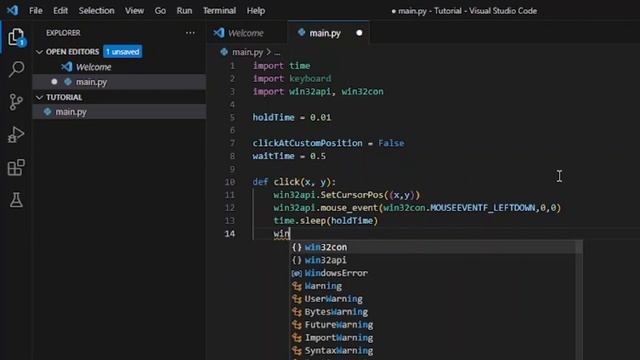Viewport: 640px width, 360px height.
Task: Open the Run menu
Action: [184, 11]
